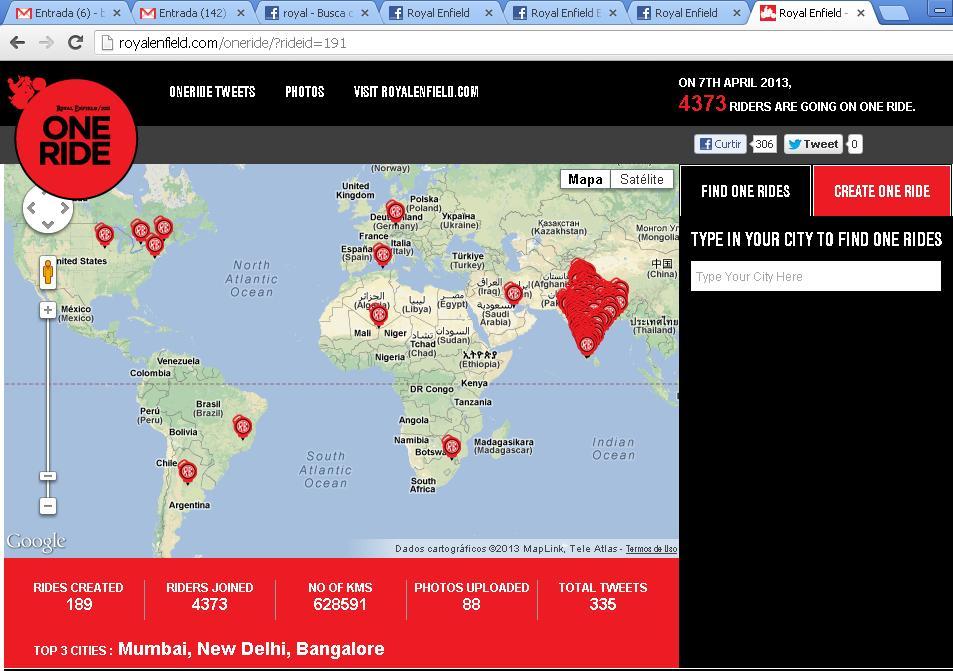Open the Create One Ride tab
The width and height of the screenshot is (953, 671).
(882, 191)
